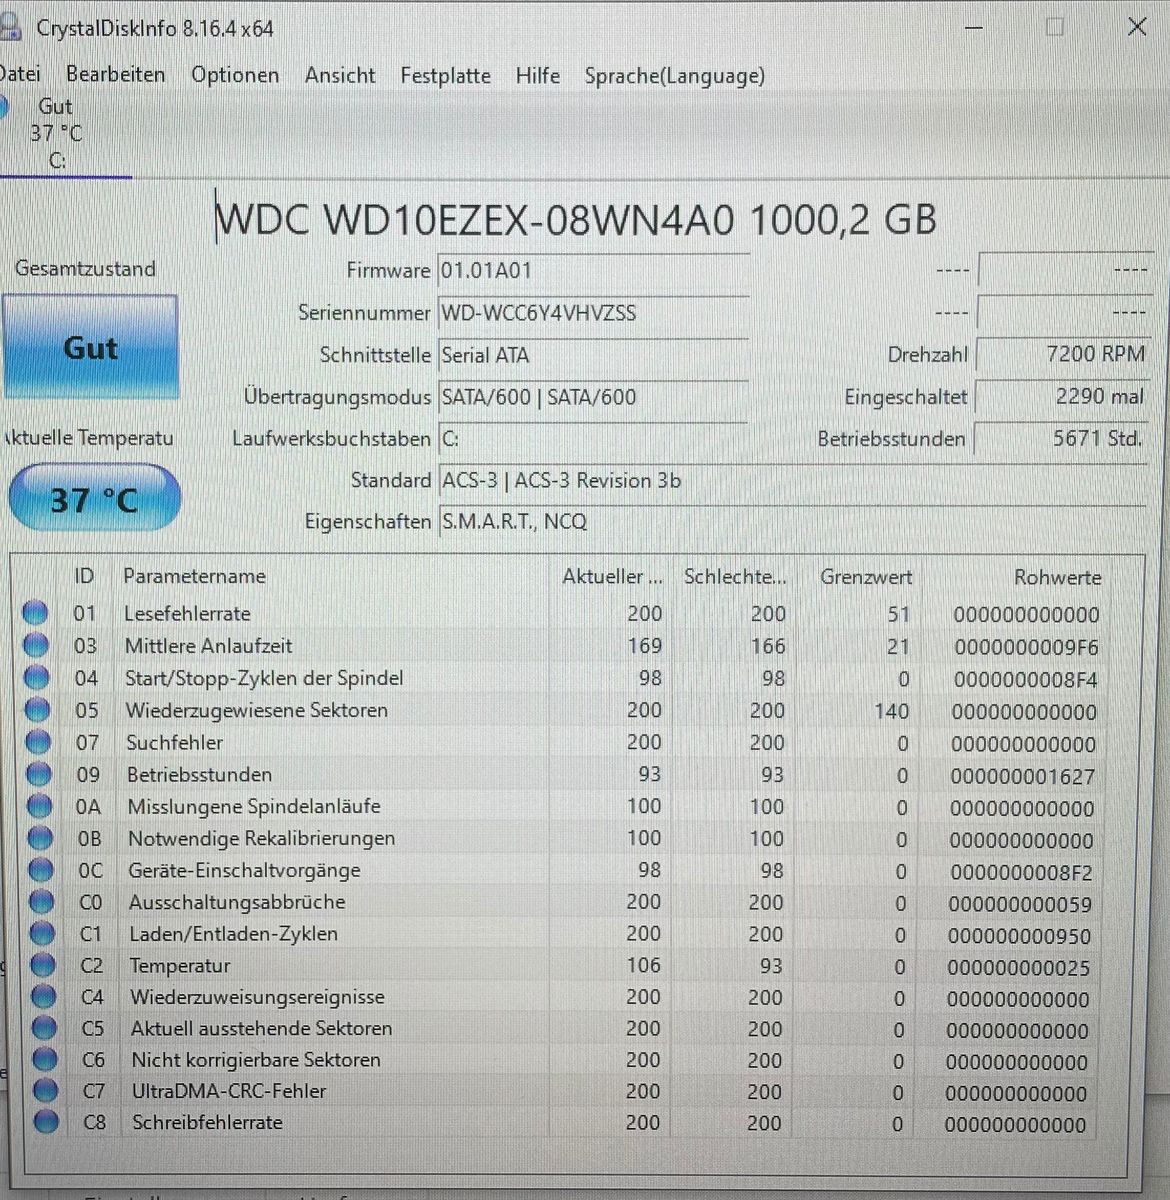This screenshot has width=1170, height=1200.
Task: Click the Laufwerksbuchstaben field C:
Action: pos(594,438)
